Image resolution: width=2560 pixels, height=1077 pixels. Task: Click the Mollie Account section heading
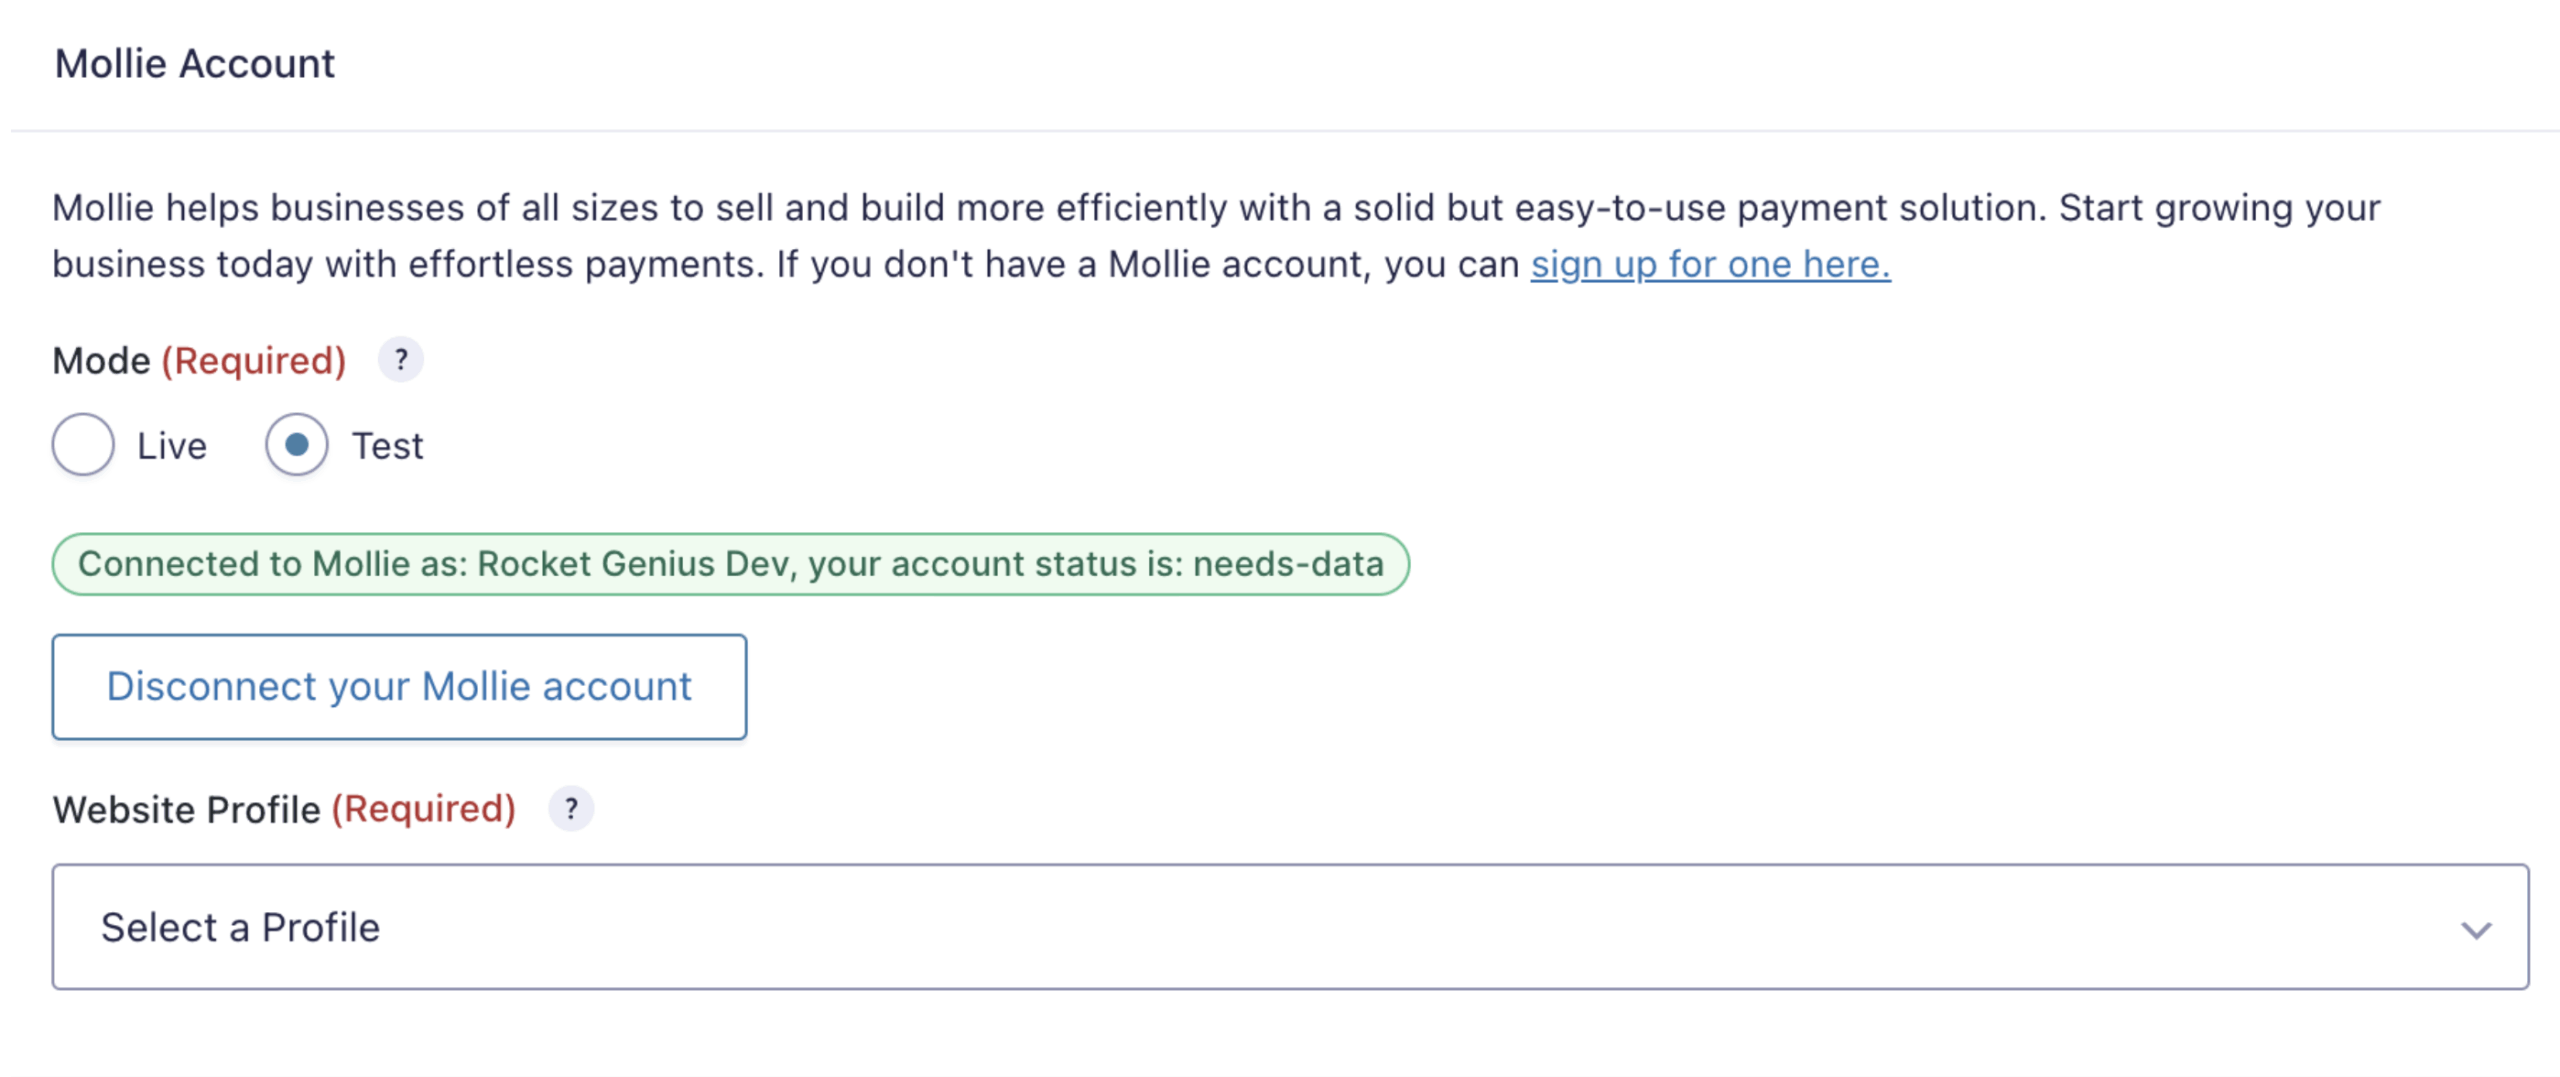(x=195, y=64)
